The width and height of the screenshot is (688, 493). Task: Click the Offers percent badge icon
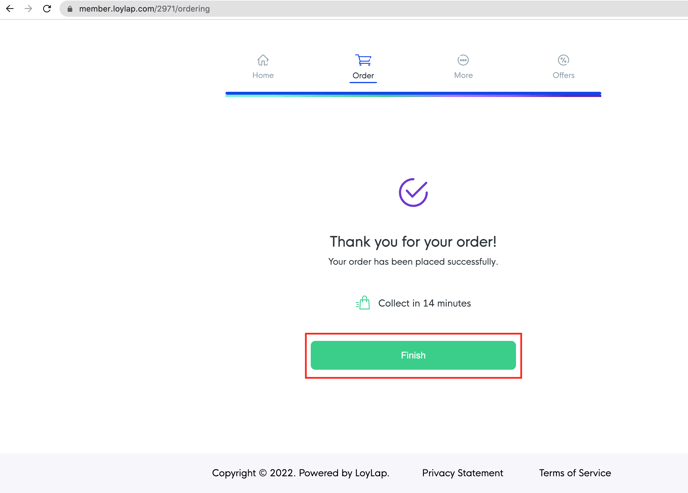point(563,60)
